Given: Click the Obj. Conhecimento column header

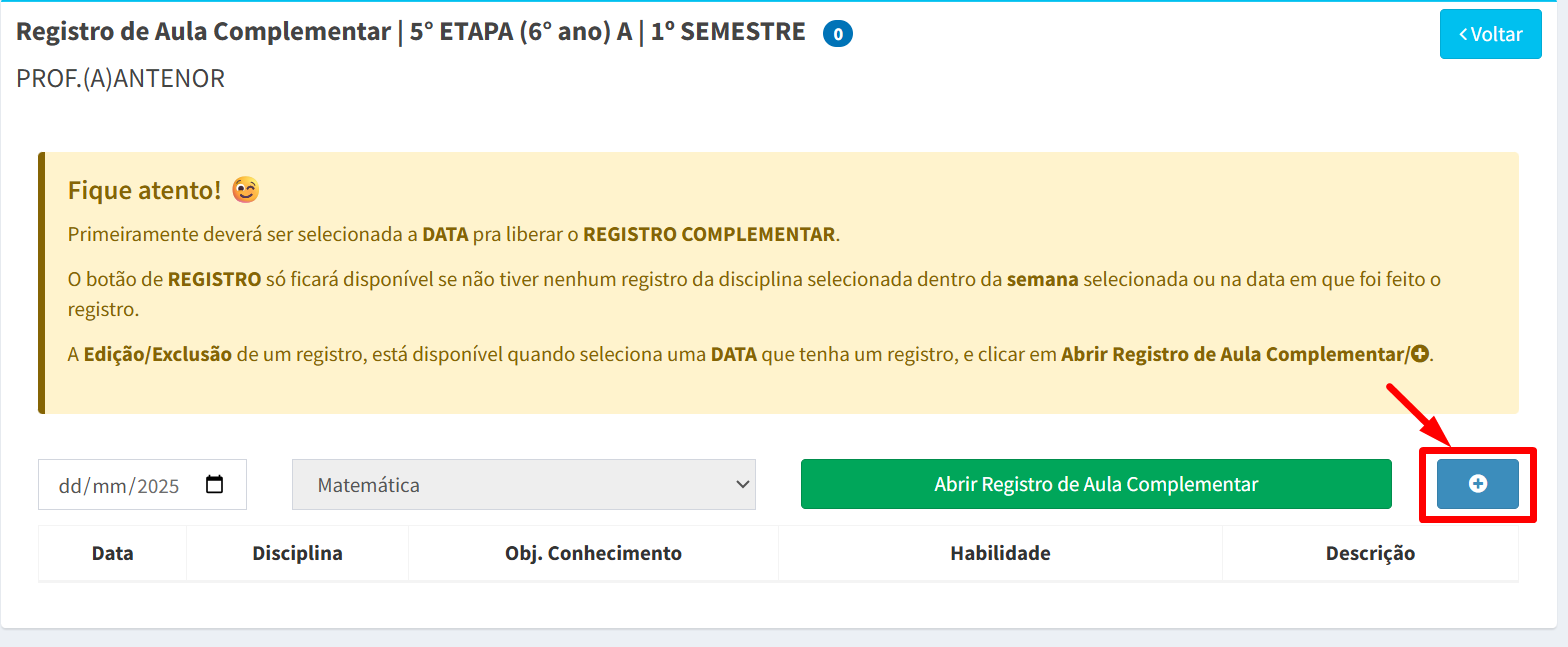Looking at the screenshot, I should [x=593, y=553].
